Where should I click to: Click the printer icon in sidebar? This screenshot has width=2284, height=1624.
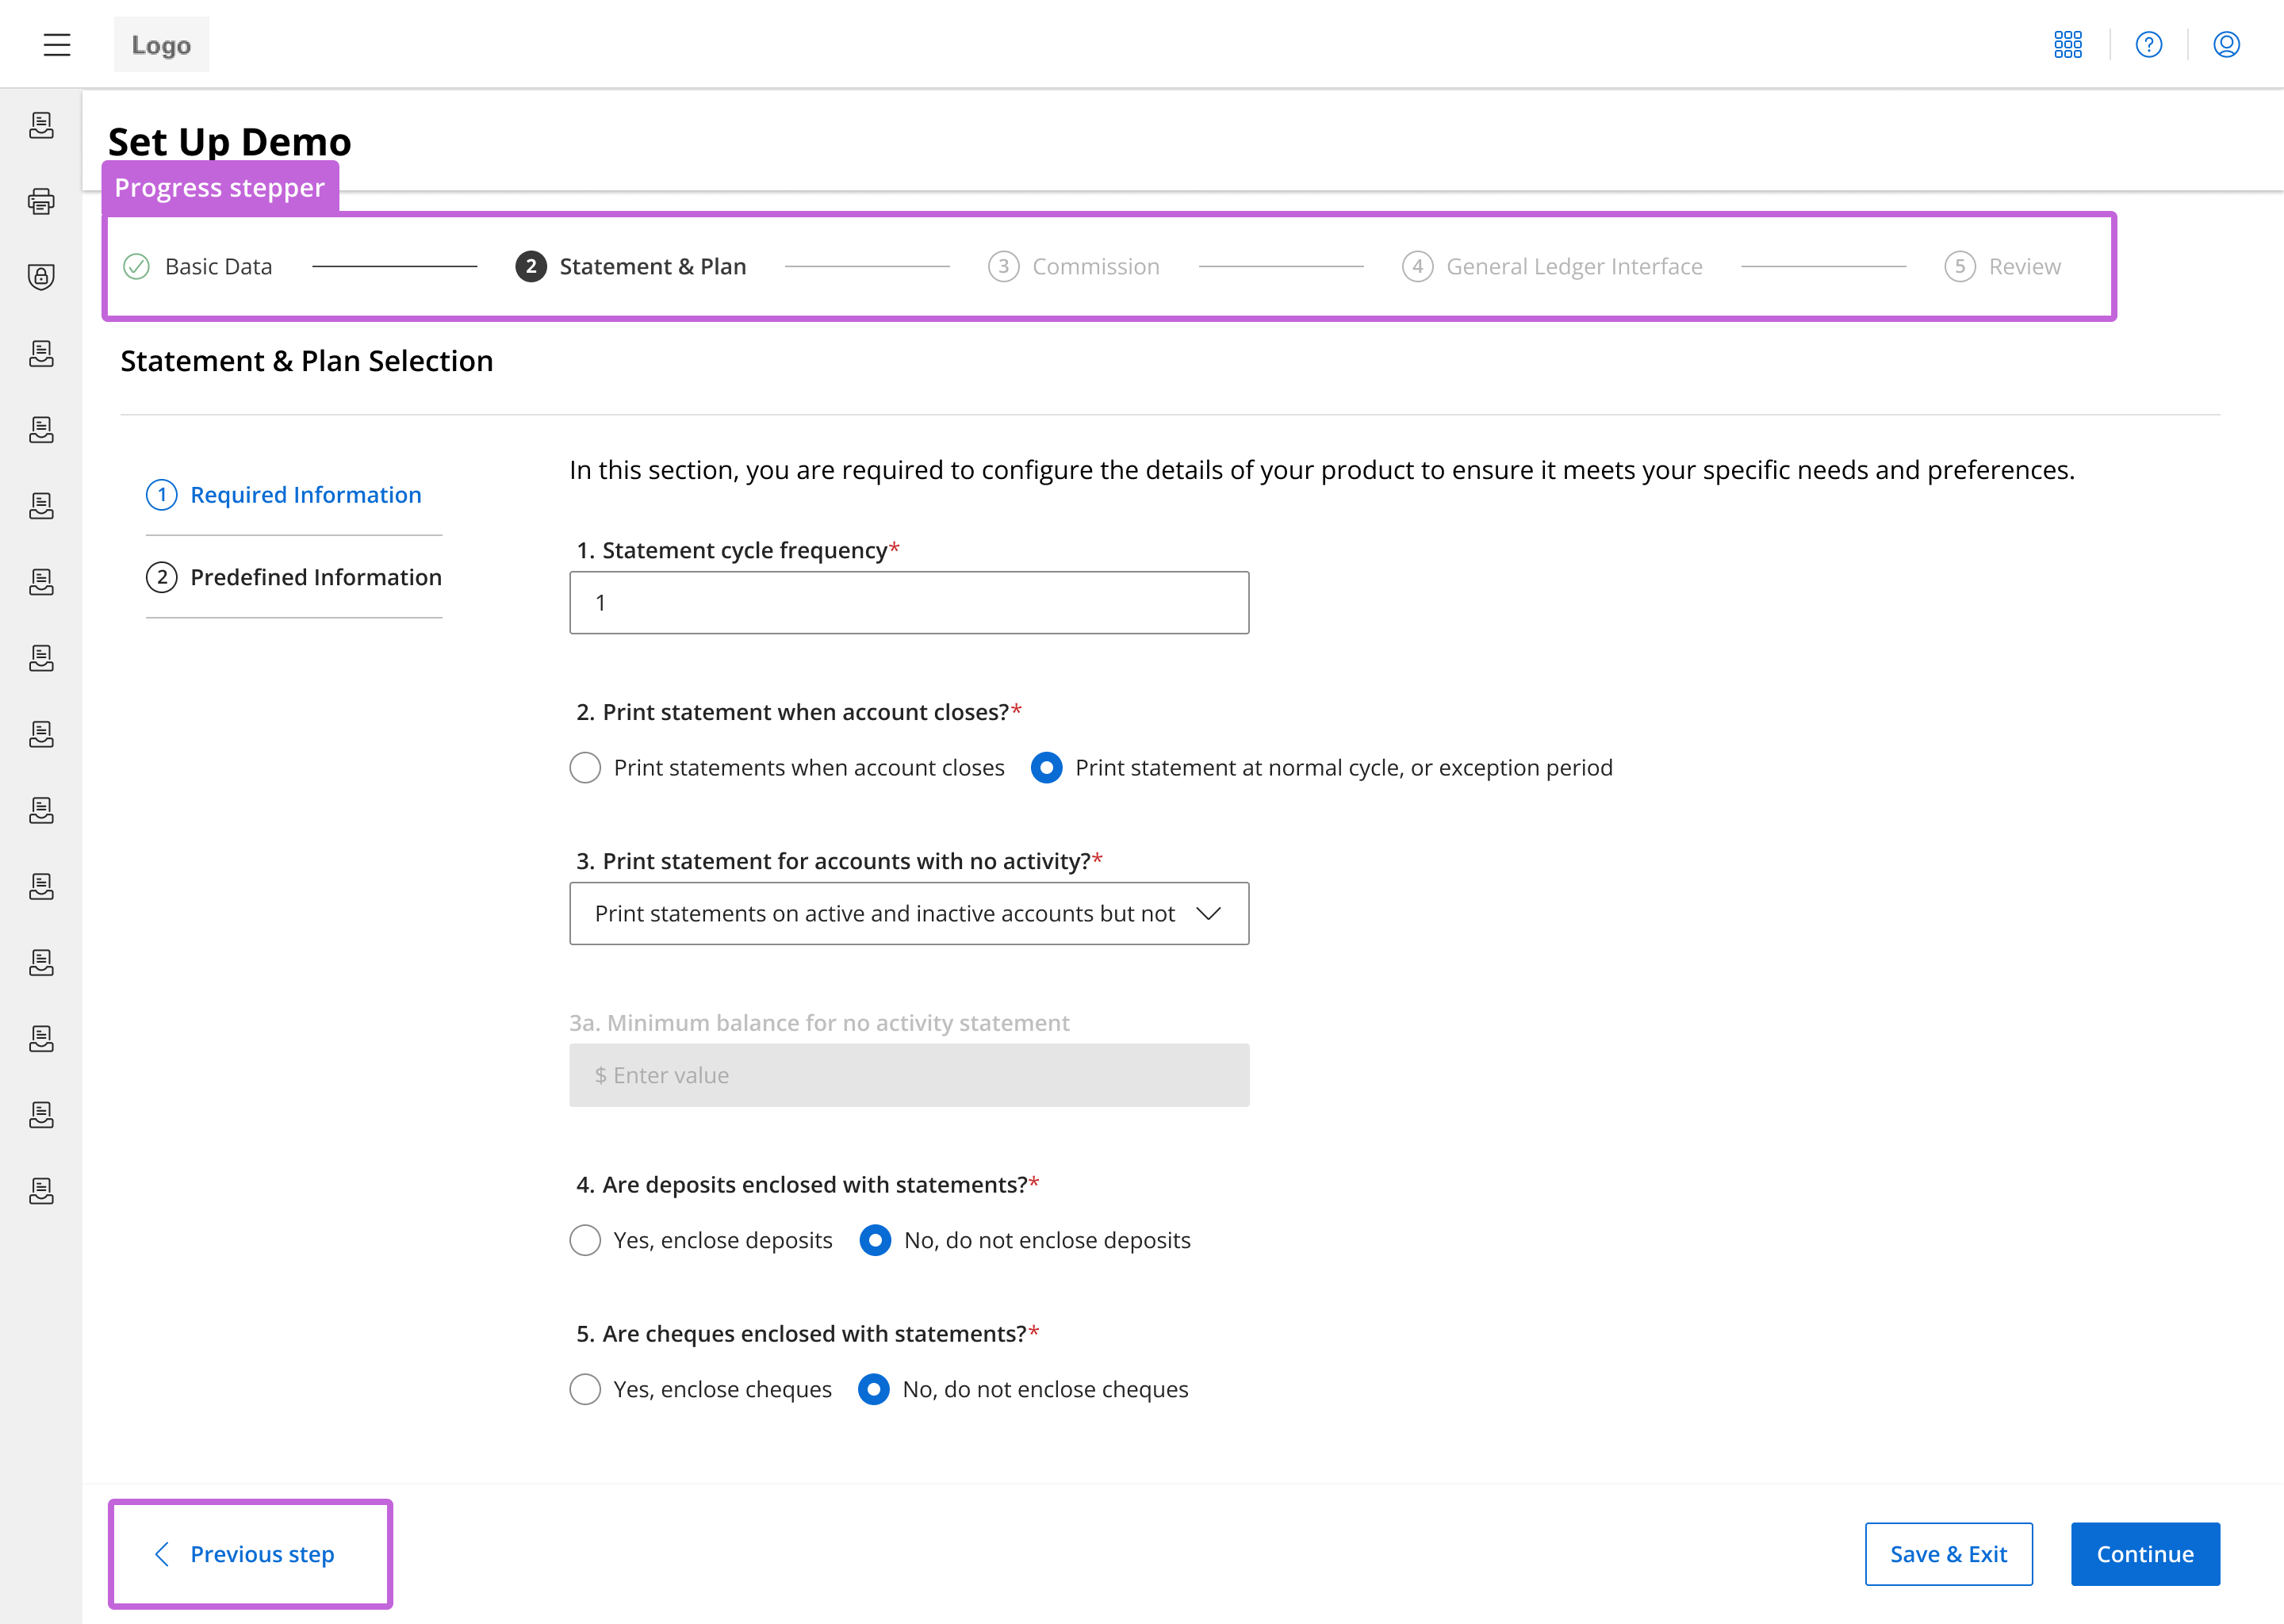(41, 201)
